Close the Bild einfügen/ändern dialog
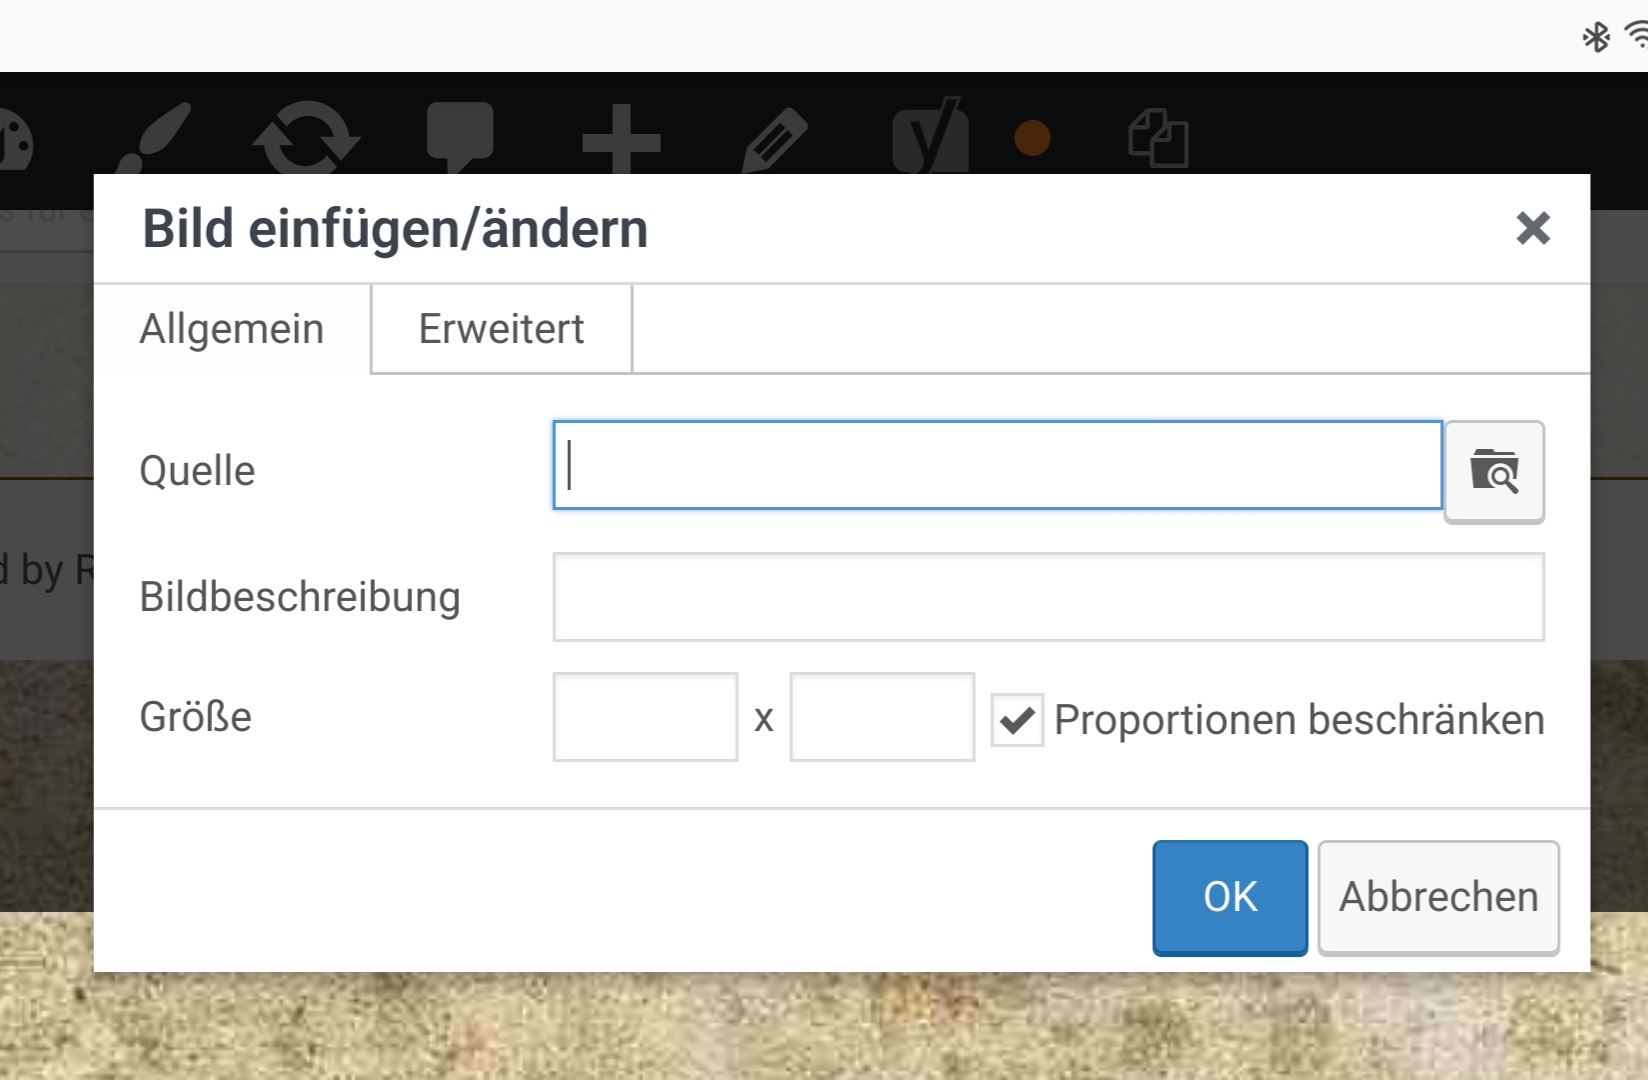This screenshot has height=1080, width=1648. point(1533,228)
